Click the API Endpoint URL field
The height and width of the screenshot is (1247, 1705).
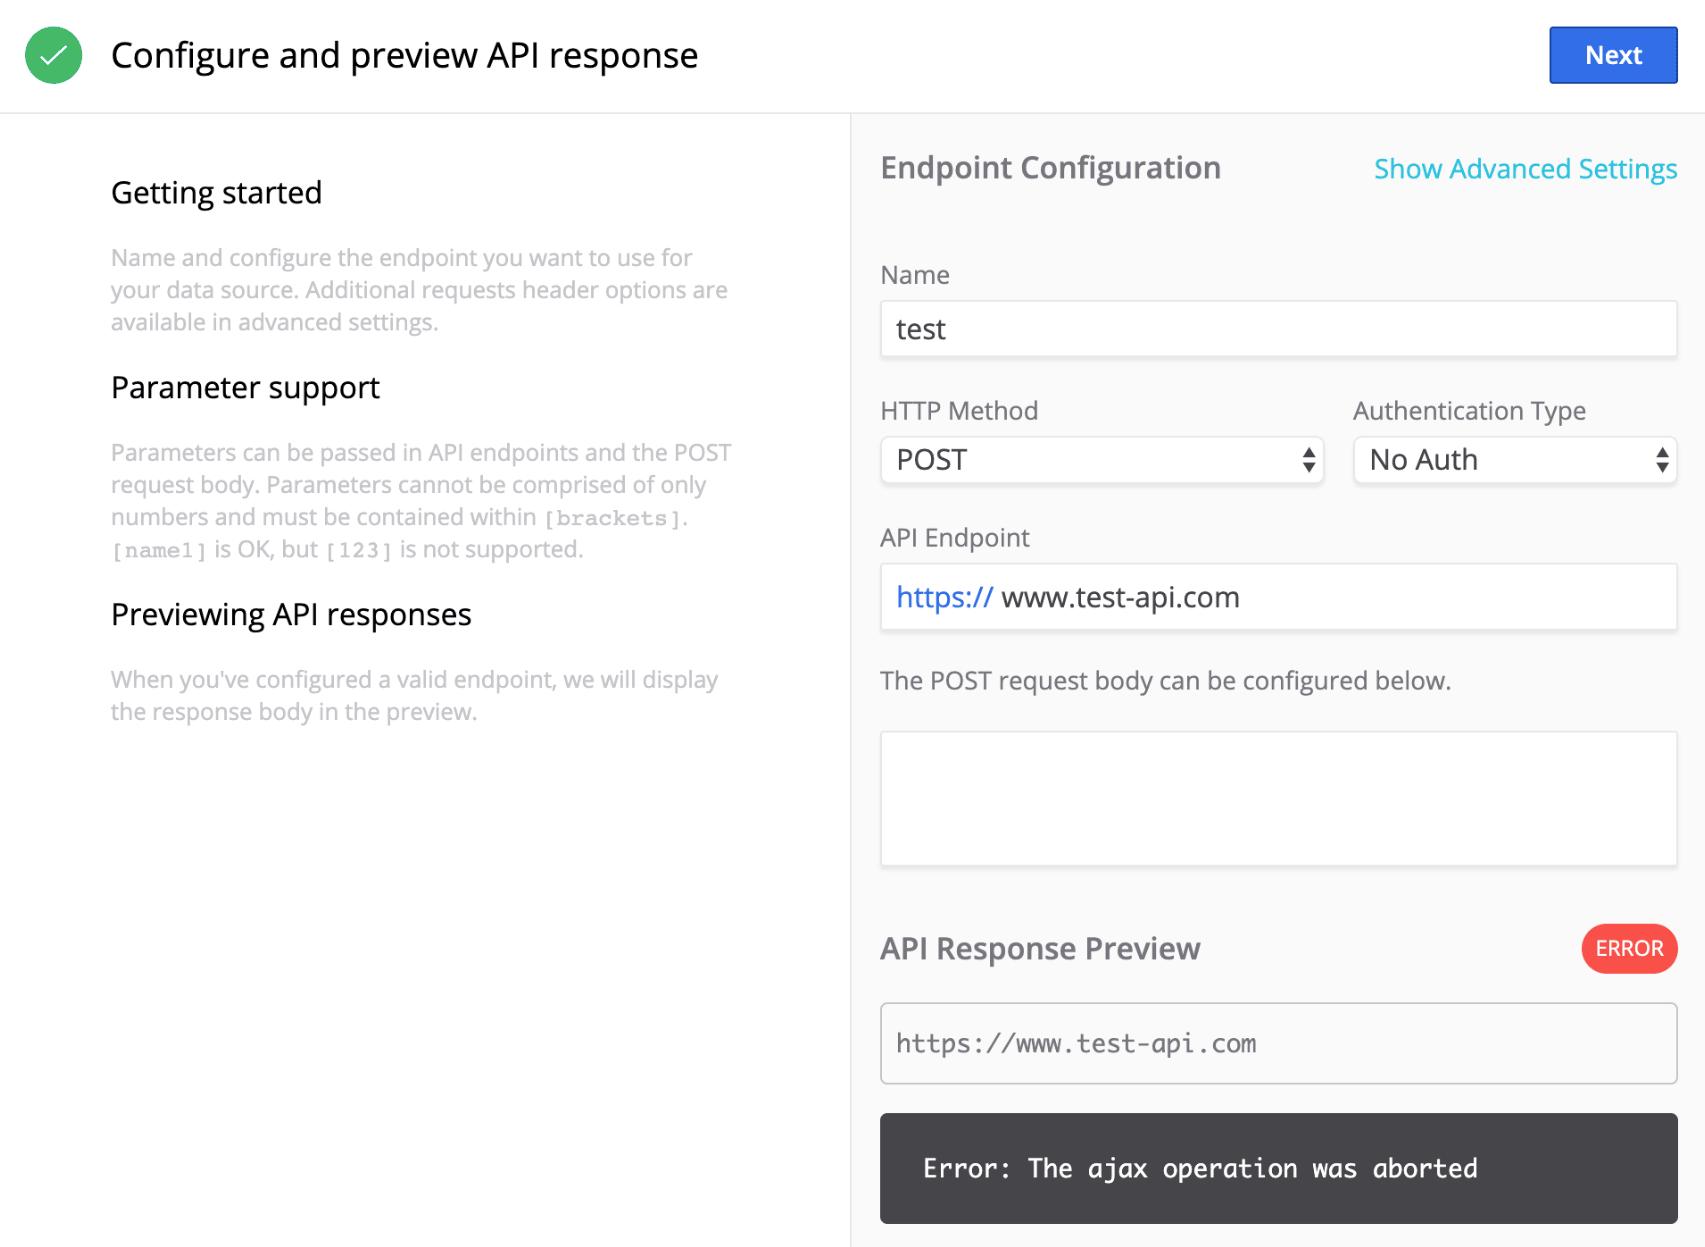pyautogui.click(x=1278, y=597)
